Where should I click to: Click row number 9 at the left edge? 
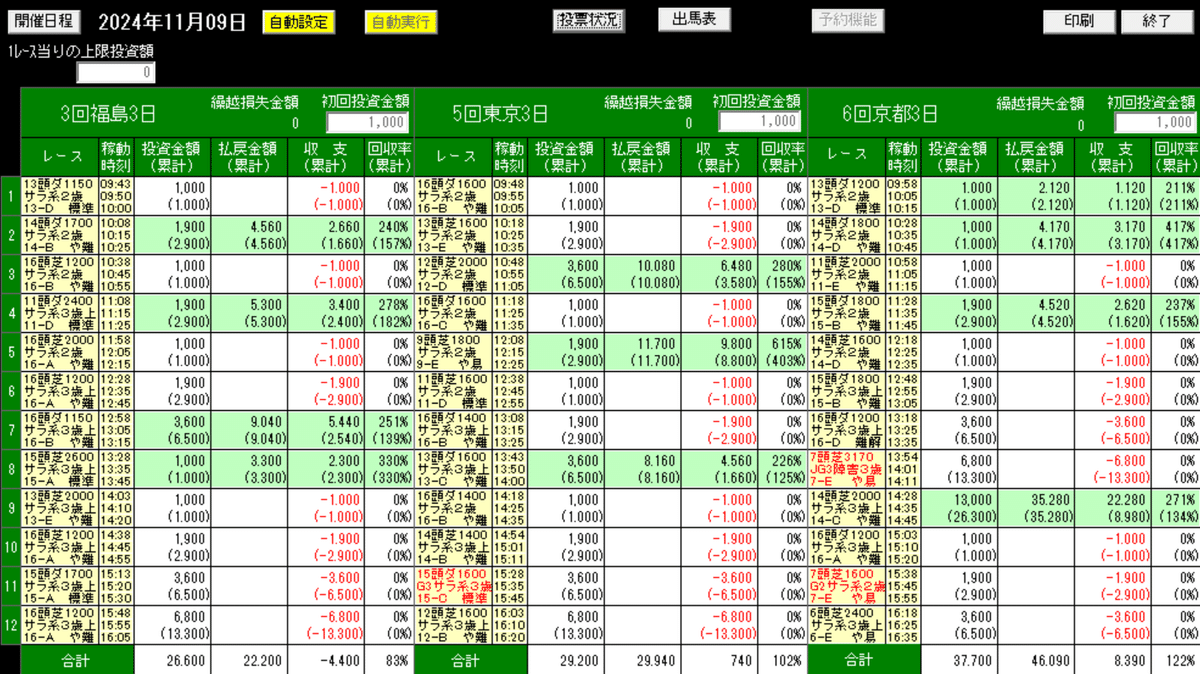pos(10,508)
